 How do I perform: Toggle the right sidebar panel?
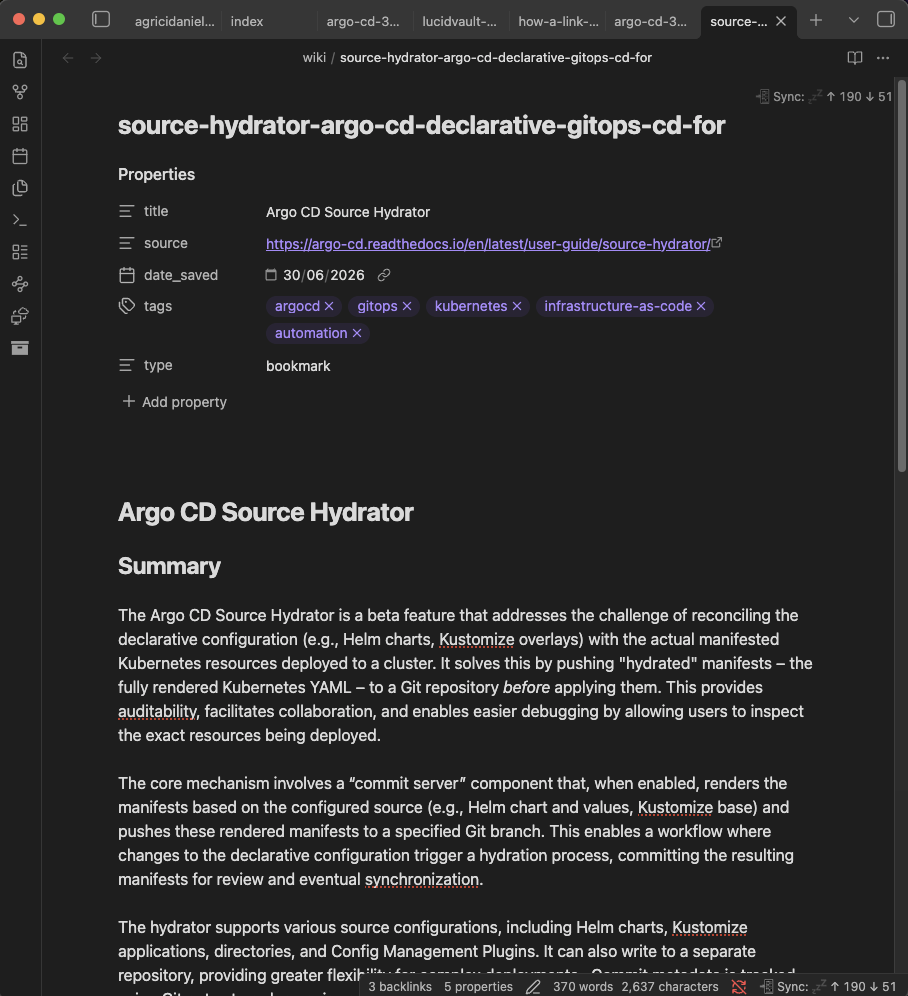886,20
